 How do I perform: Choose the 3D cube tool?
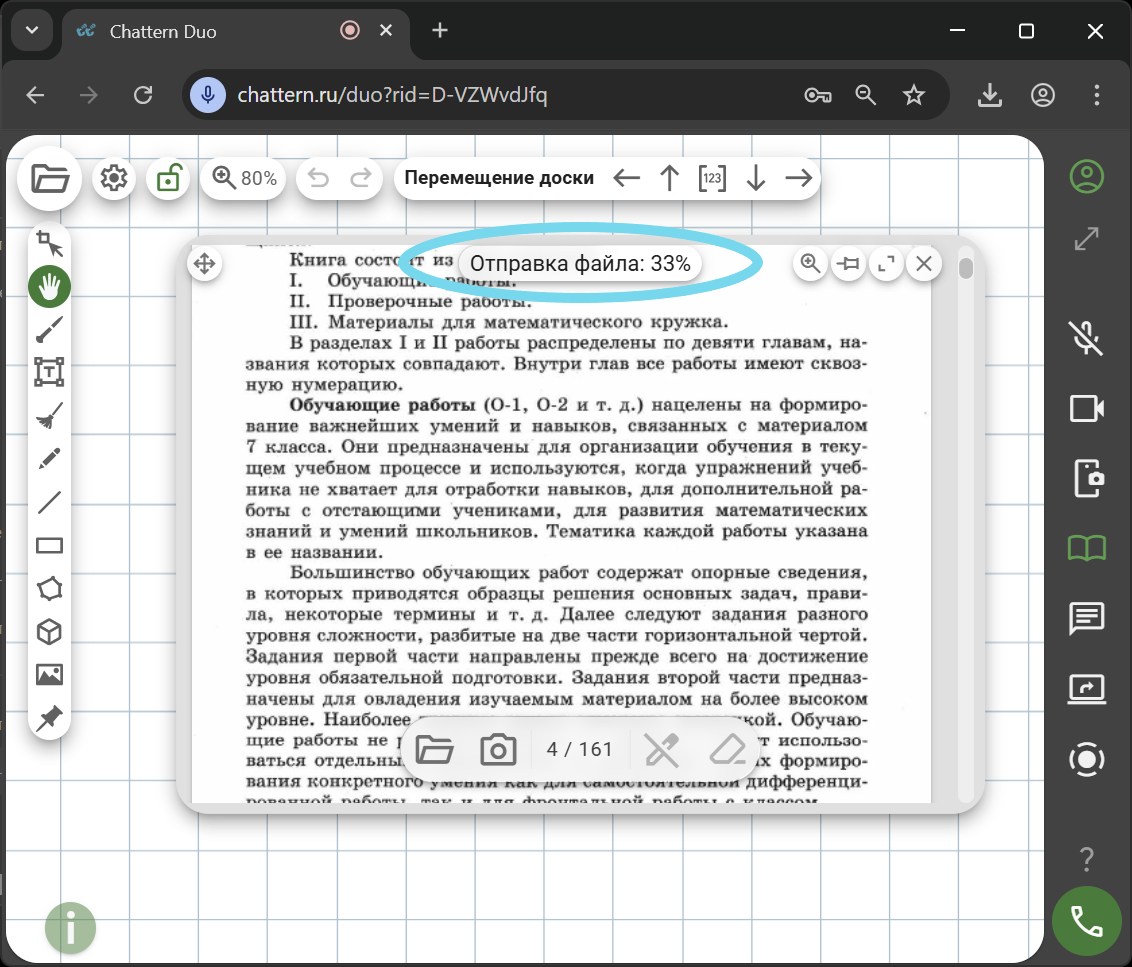pos(49,632)
